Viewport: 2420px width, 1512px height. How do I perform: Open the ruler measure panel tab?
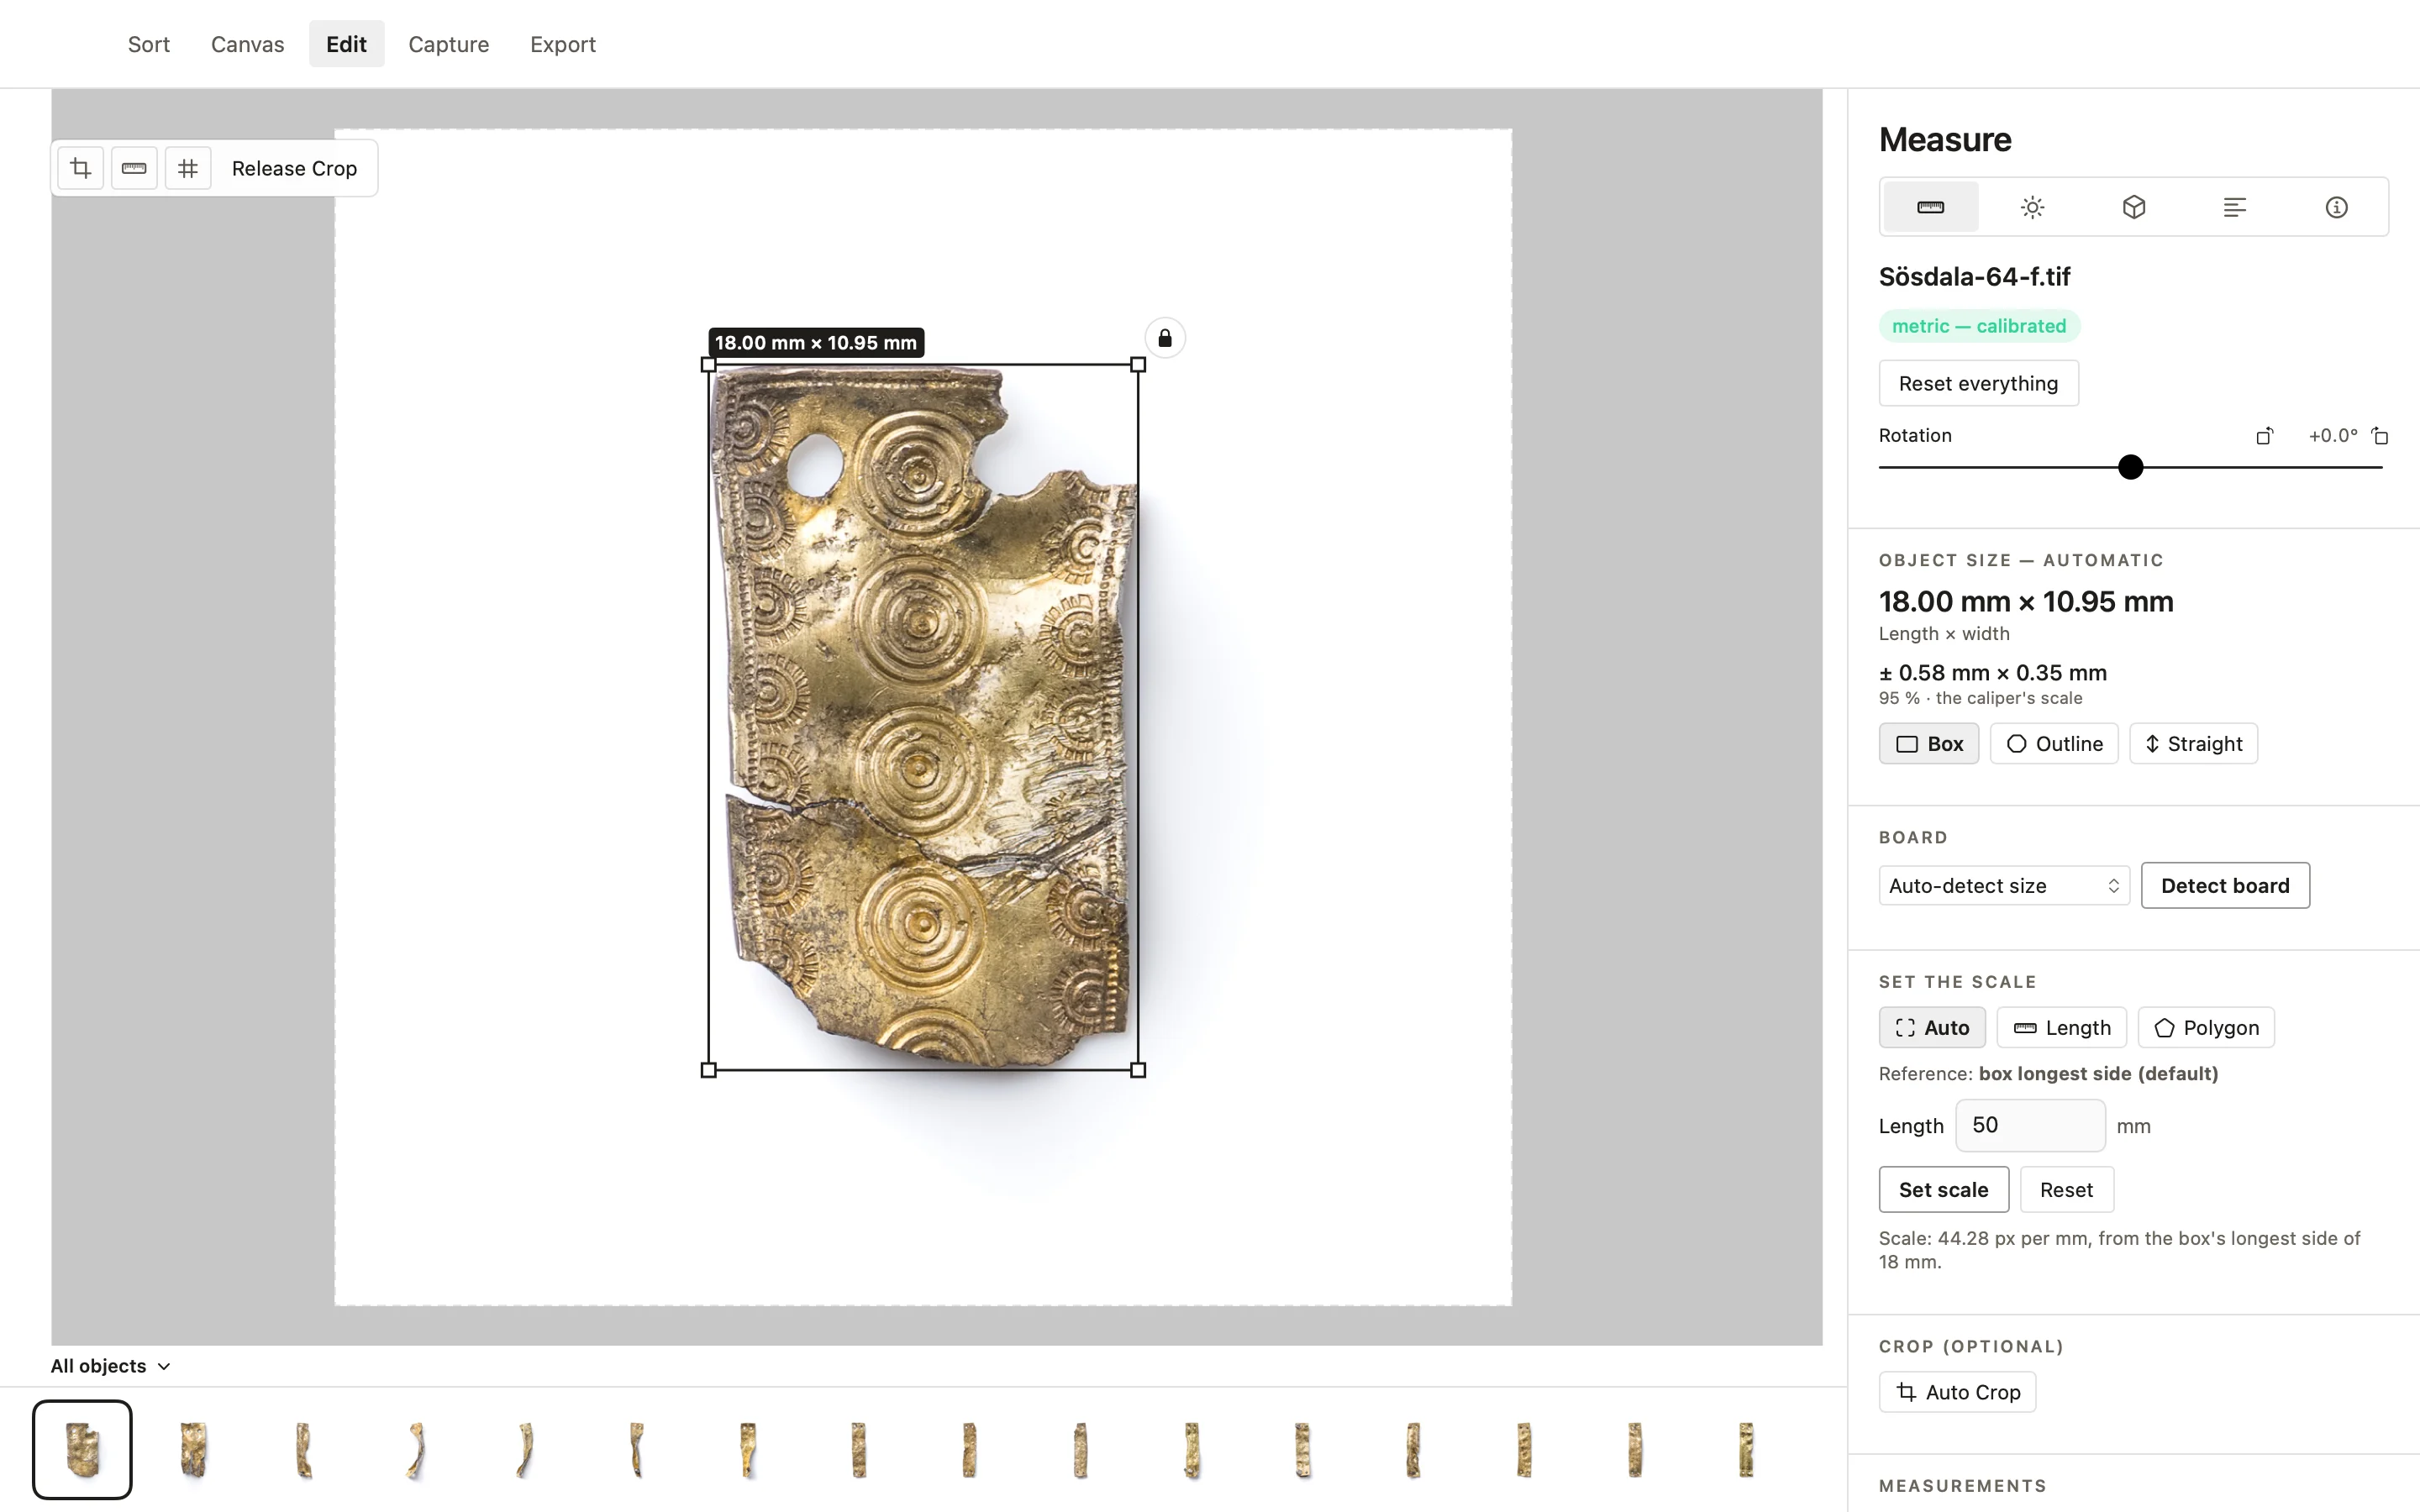(1931, 207)
